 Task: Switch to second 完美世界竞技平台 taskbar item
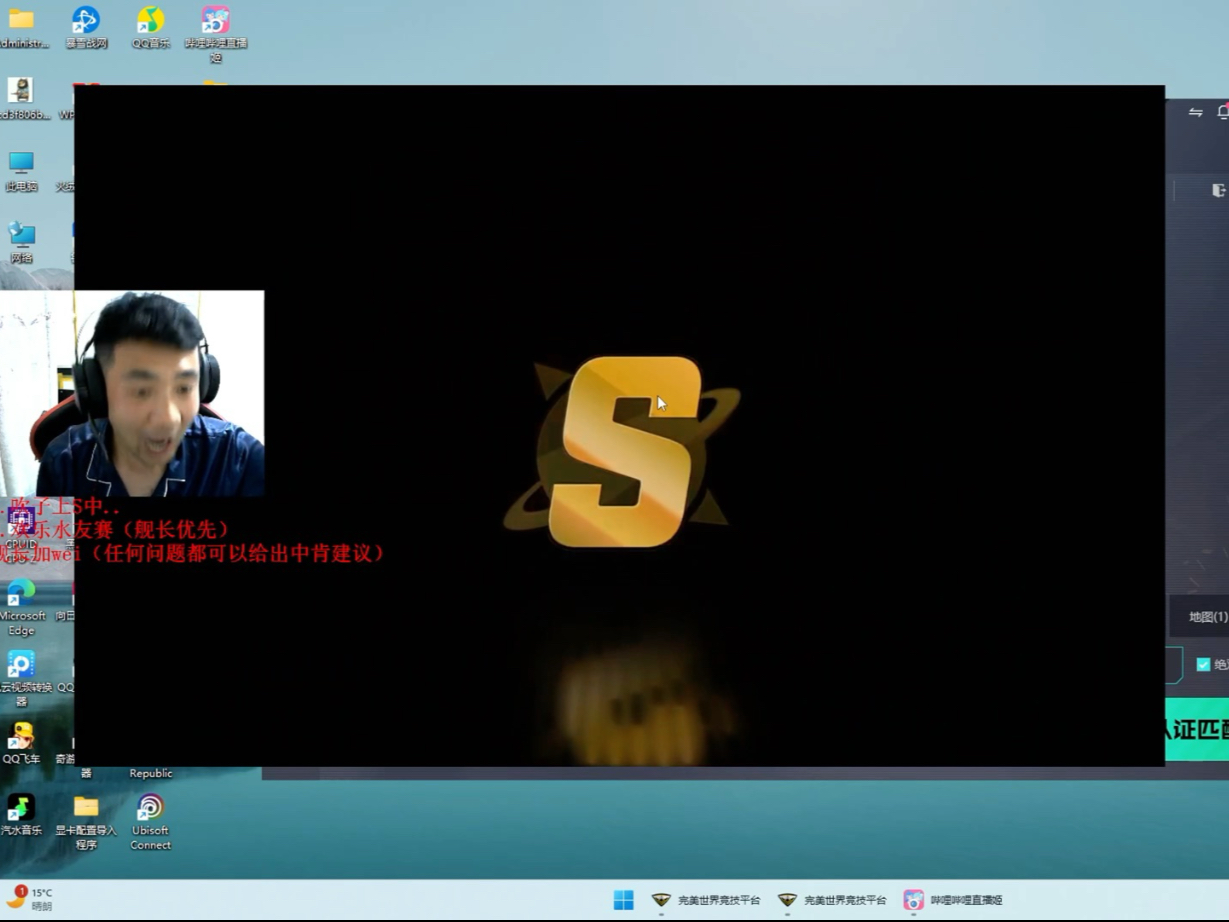[x=832, y=900]
